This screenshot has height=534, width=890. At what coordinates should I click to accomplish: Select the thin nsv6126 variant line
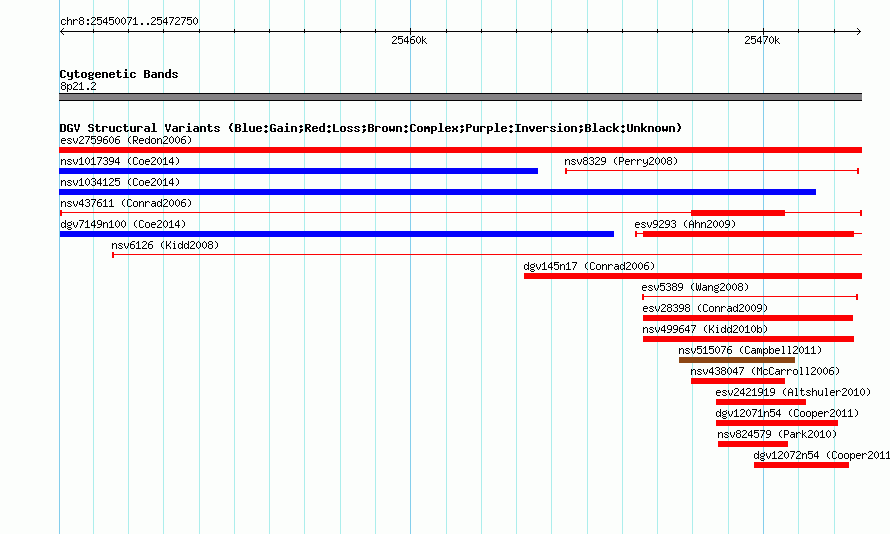[487, 255]
